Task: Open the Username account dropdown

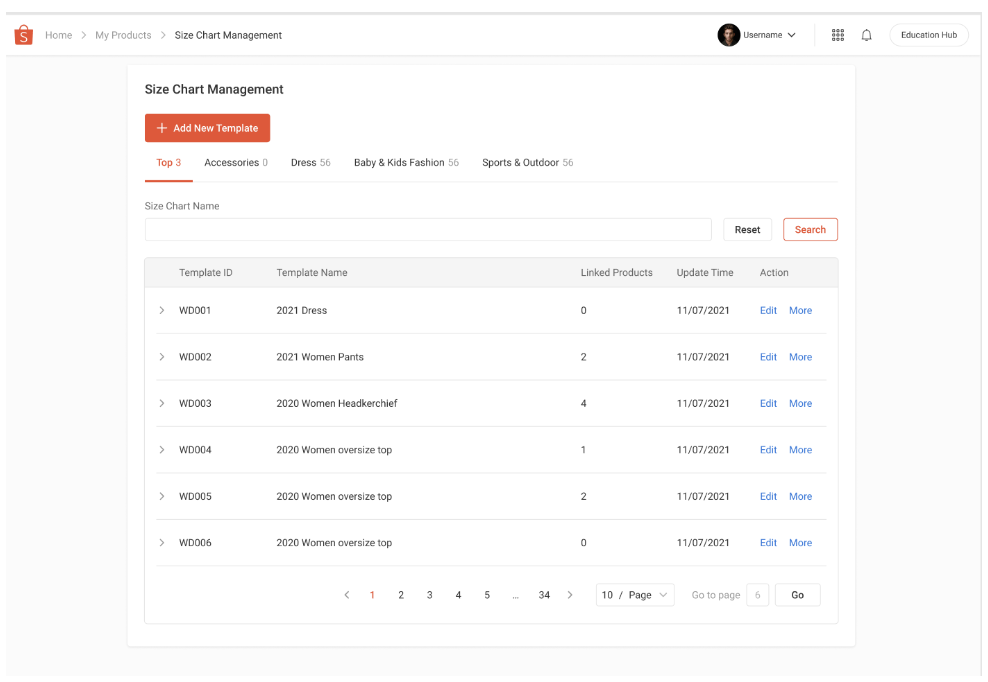Action: click(765, 34)
